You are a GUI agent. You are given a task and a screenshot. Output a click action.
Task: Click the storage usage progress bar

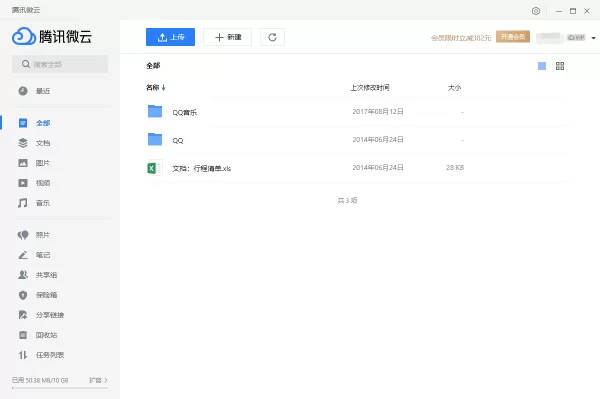tap(60, 388)
